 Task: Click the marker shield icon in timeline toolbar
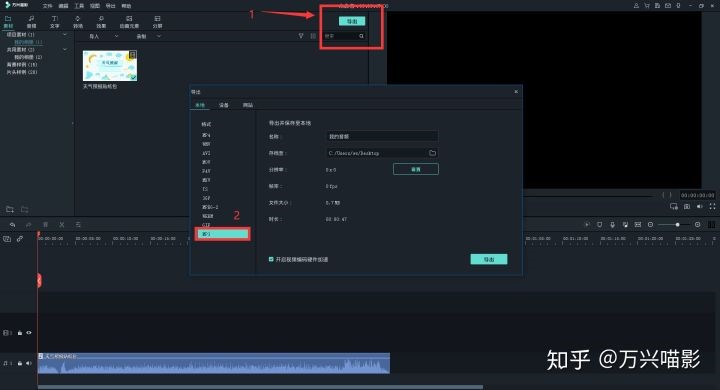[599, 225]
